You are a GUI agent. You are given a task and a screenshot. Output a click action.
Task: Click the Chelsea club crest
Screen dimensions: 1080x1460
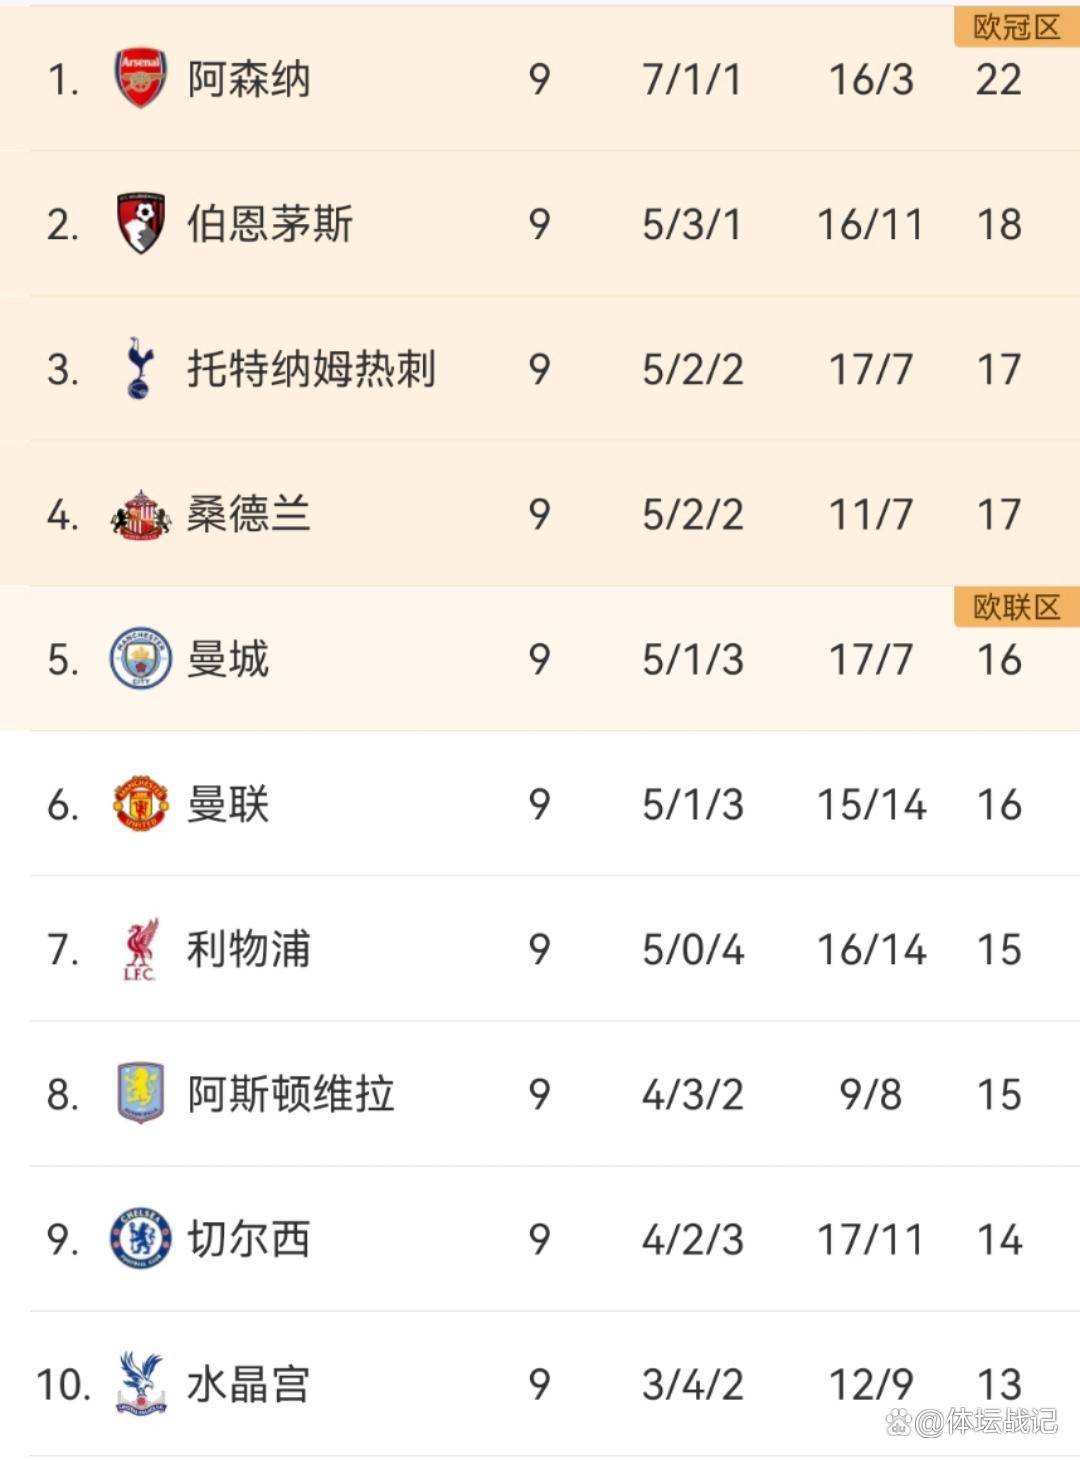pos(140,1238)
